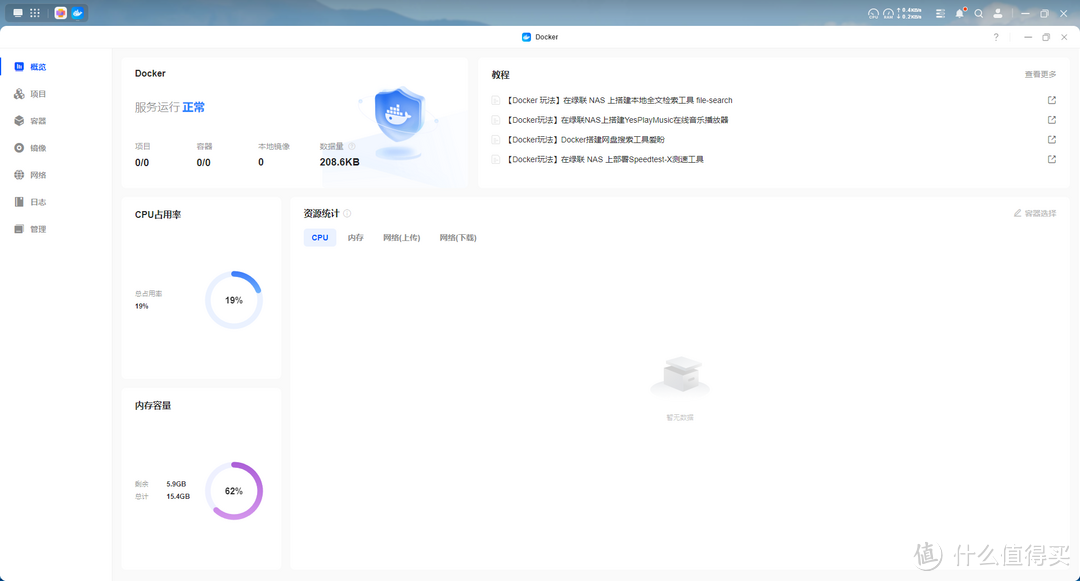Click the RAM gauge widget in the top bar
Image resolution: width=1080 pixels, height=581 pixels.
[888, 13]
